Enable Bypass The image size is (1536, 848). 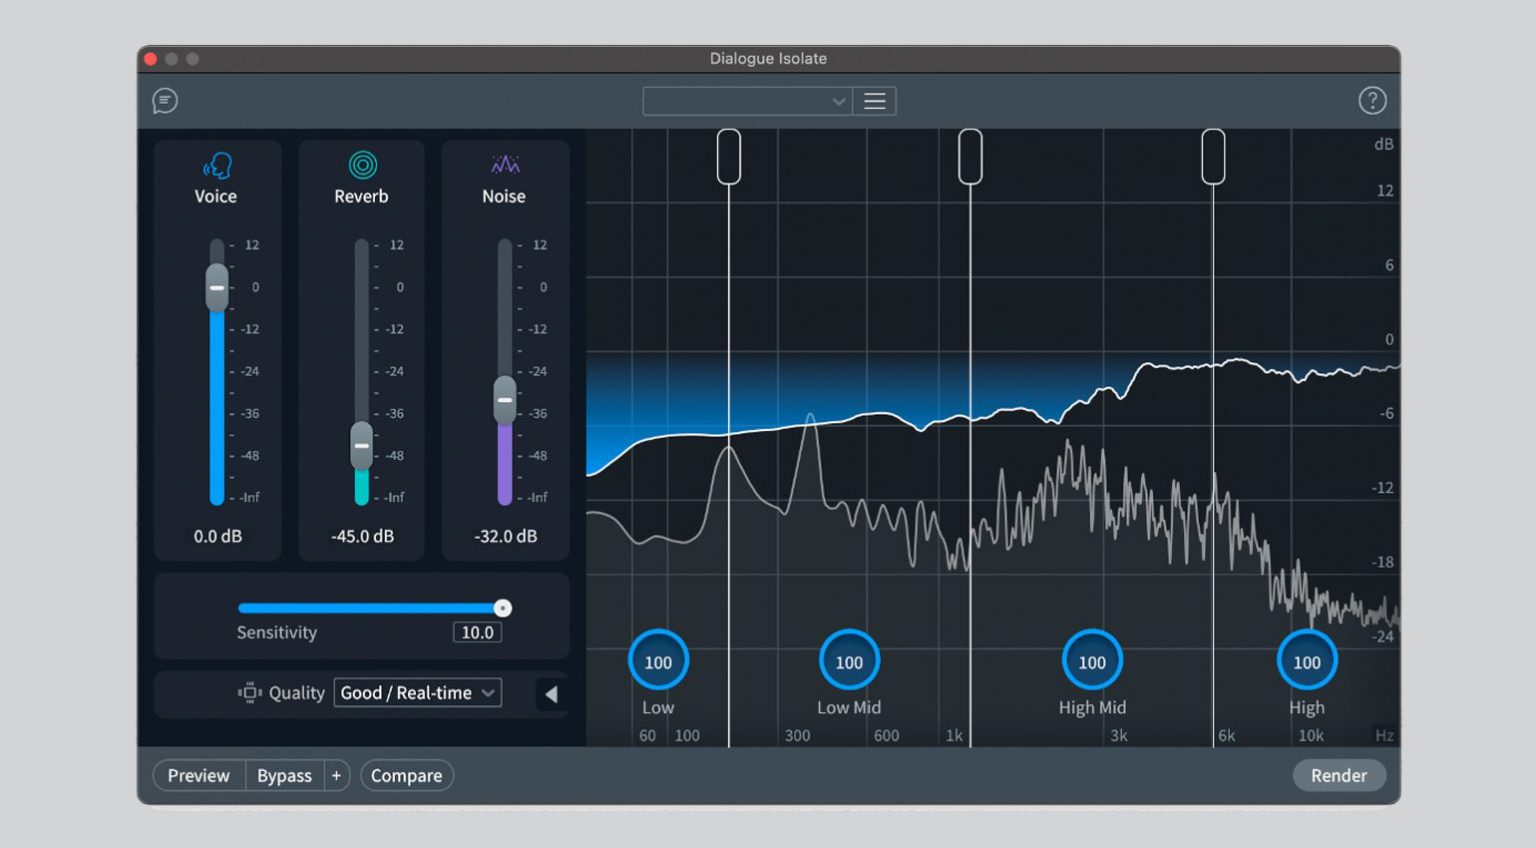click(284, 775)
